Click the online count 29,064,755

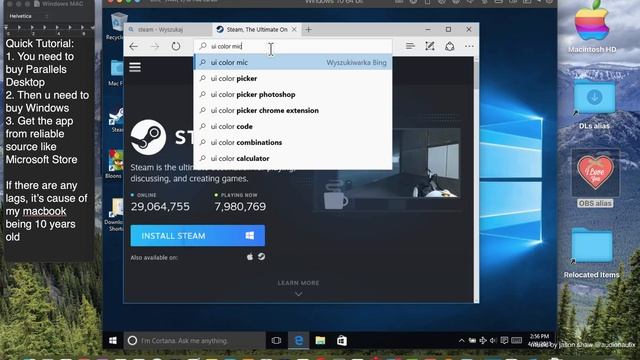tap(160, 207)
